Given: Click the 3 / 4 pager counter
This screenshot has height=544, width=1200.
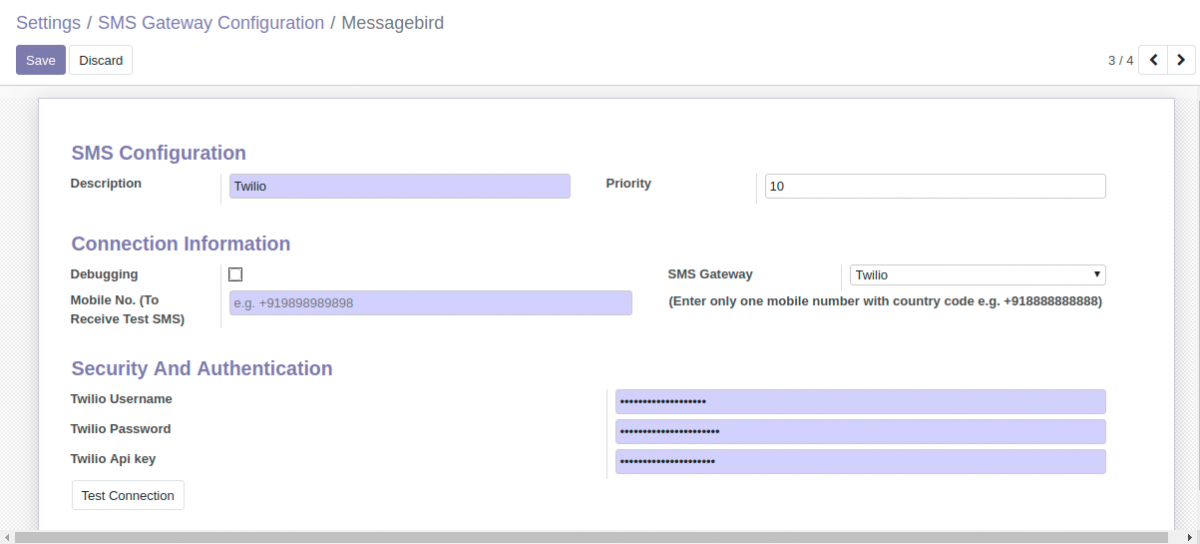Looking at the screenshot, I should [x=1120, y=60].
